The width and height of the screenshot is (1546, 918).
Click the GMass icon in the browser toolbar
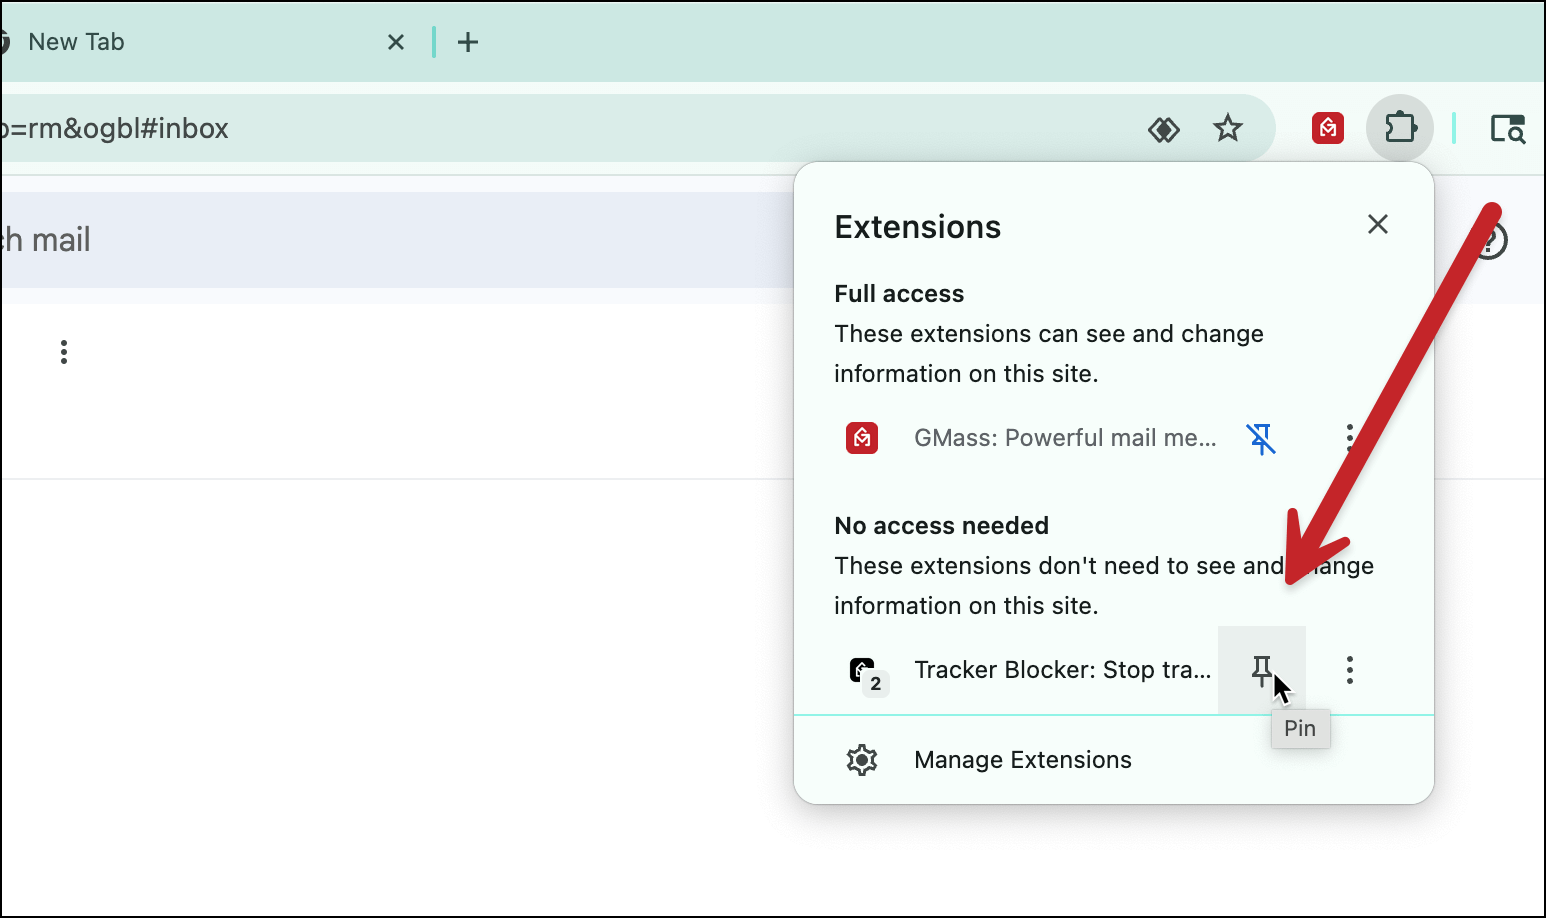click(1327, 128)
